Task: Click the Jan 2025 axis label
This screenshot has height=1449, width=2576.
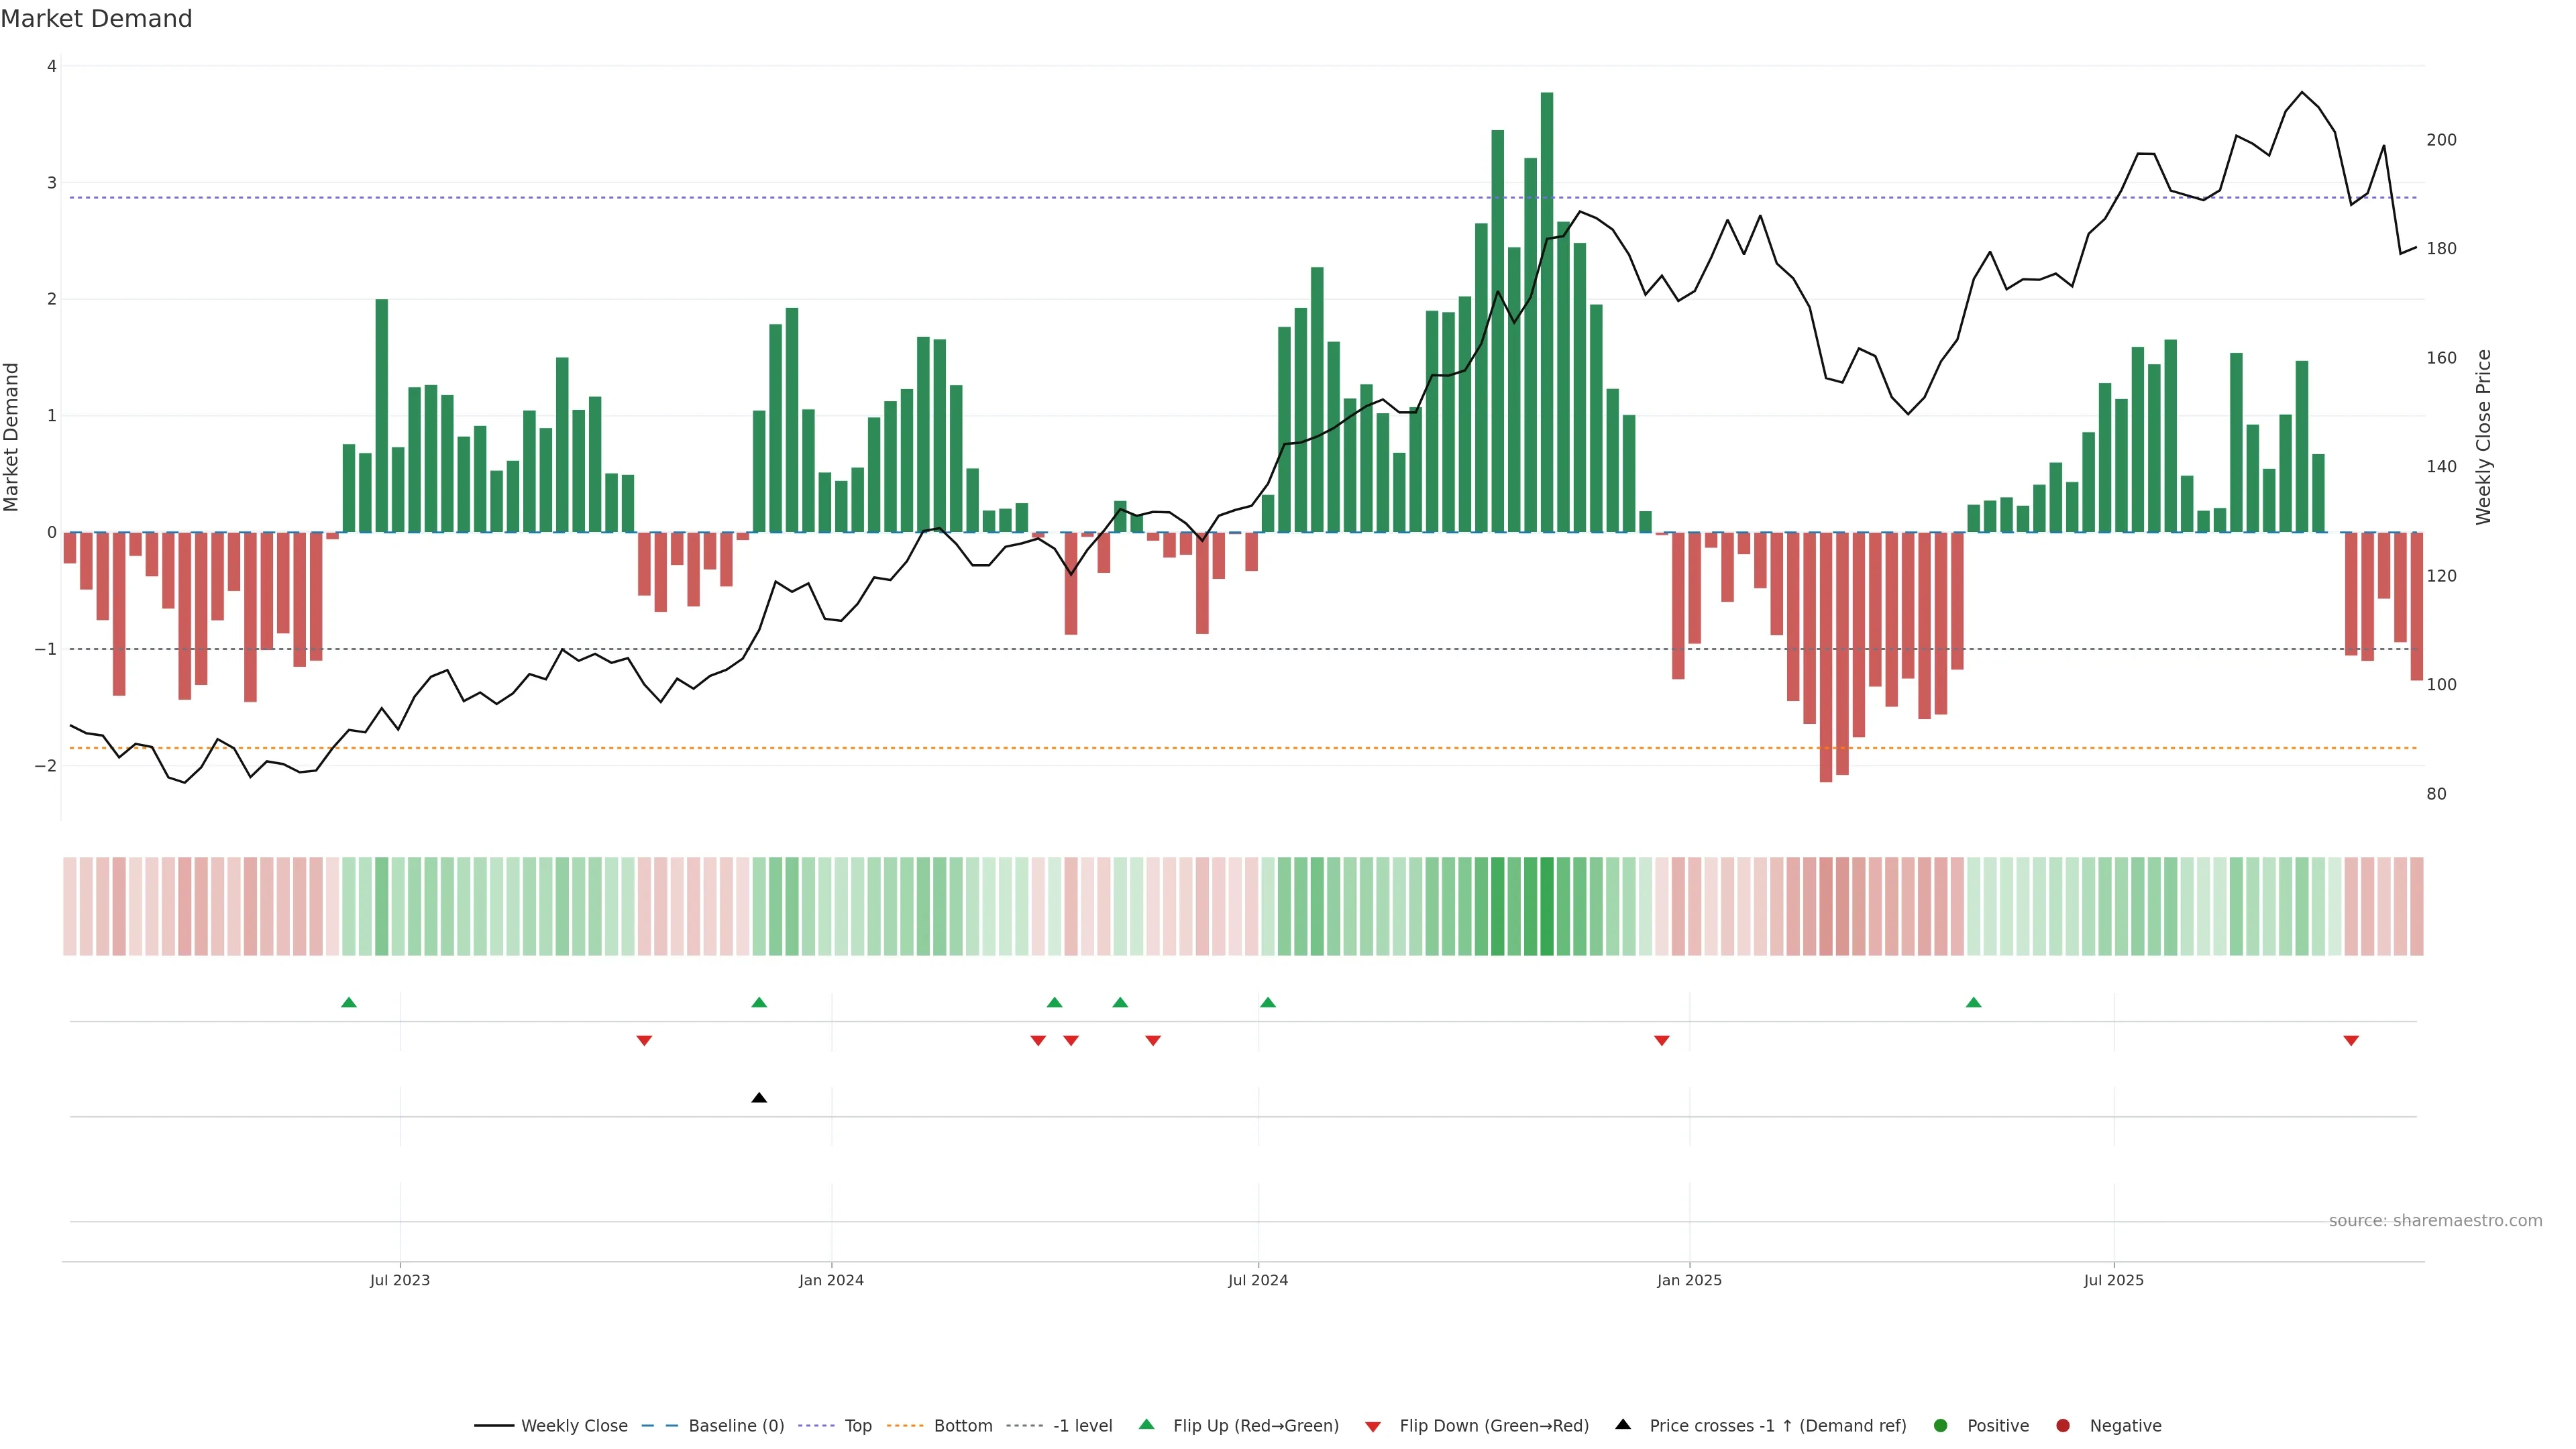Action: (x=1689, y=1280)
